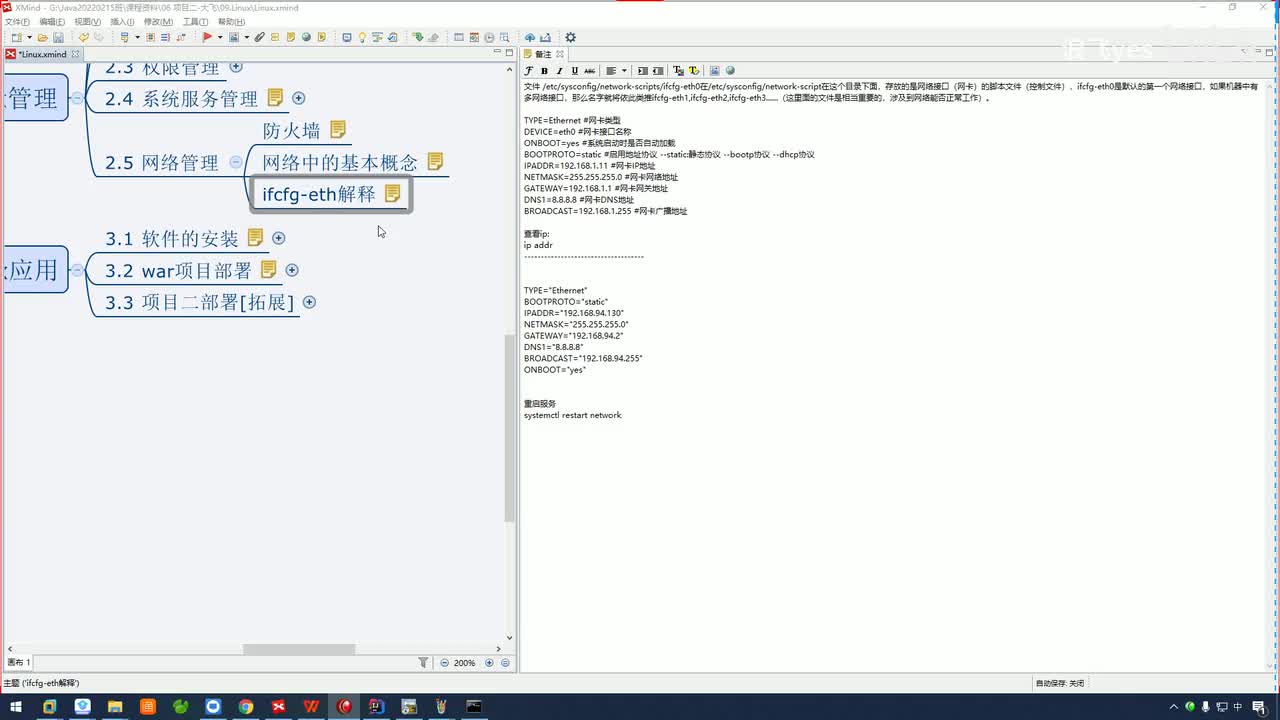The height and width of the screenshot is (720, 1280).
Task: Click the 200% zoom value
Action: pyautogui.click(x=465, y=663)
